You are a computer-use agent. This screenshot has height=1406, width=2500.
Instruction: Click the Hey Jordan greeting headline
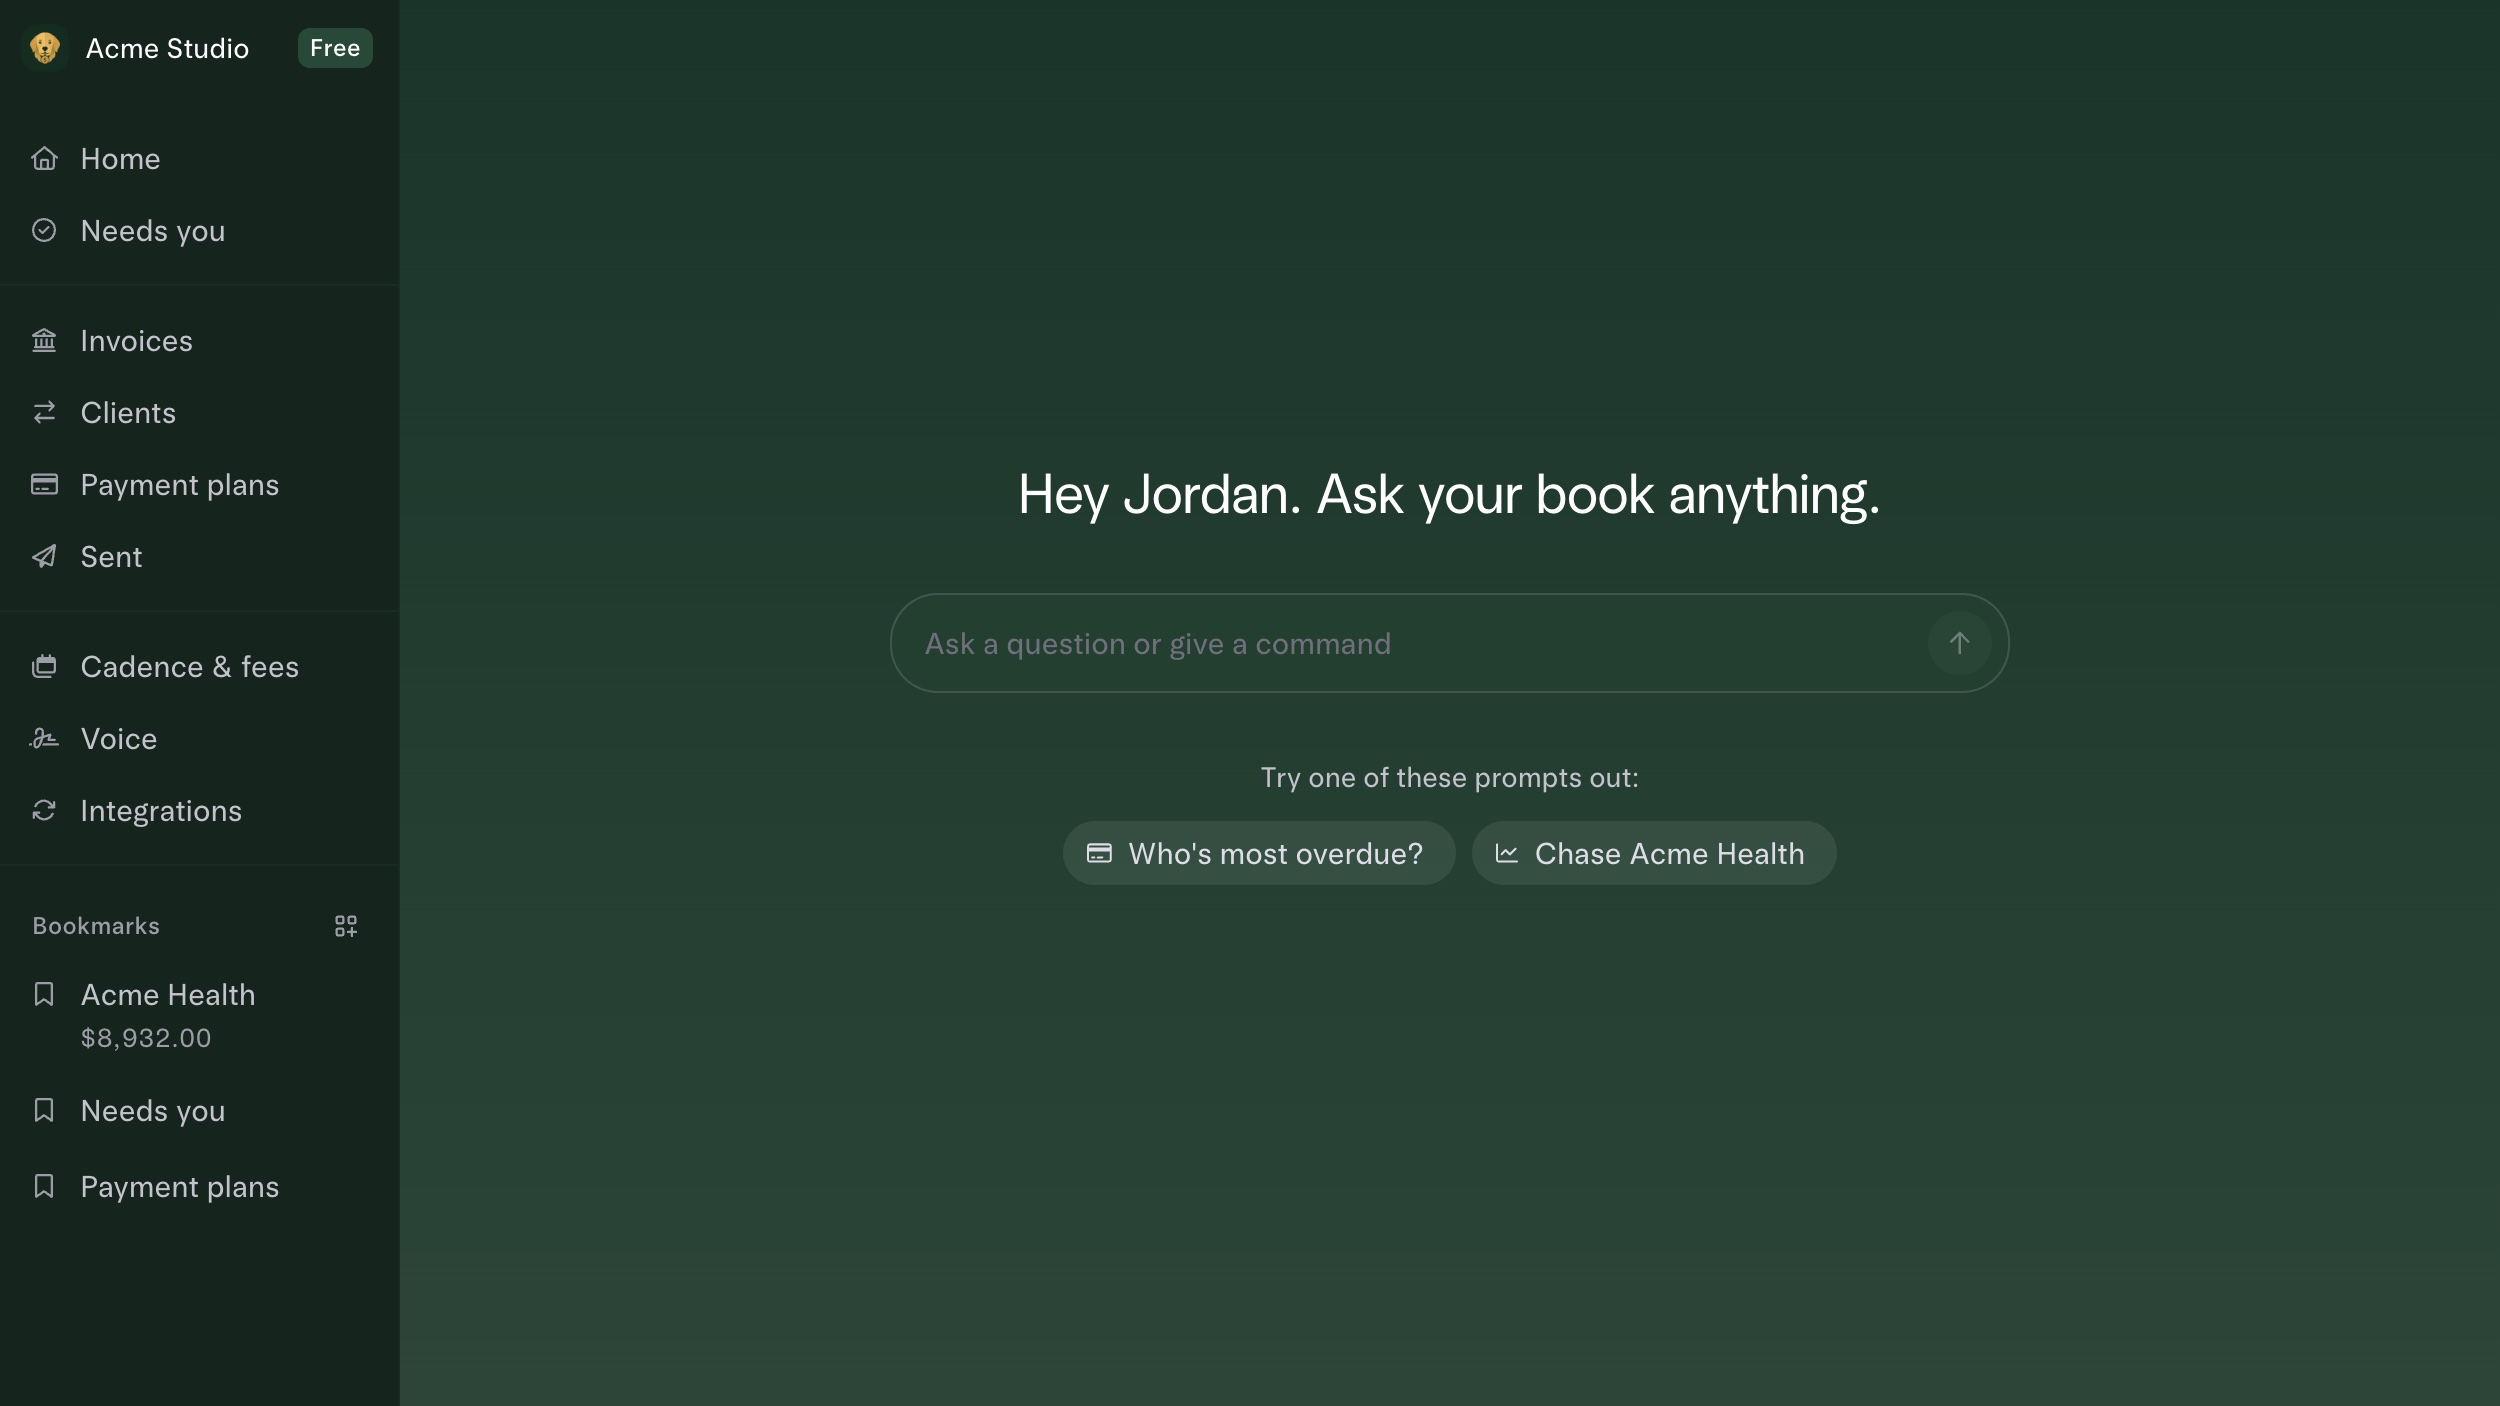coord(1449,495)
